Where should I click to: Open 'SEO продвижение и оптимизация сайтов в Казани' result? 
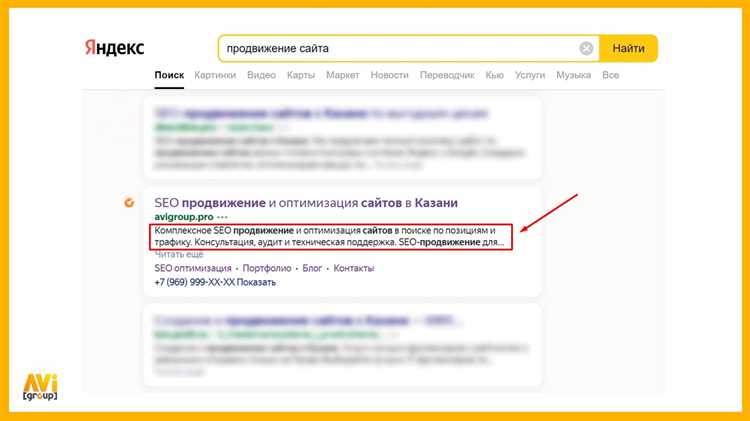pos(306,203)
